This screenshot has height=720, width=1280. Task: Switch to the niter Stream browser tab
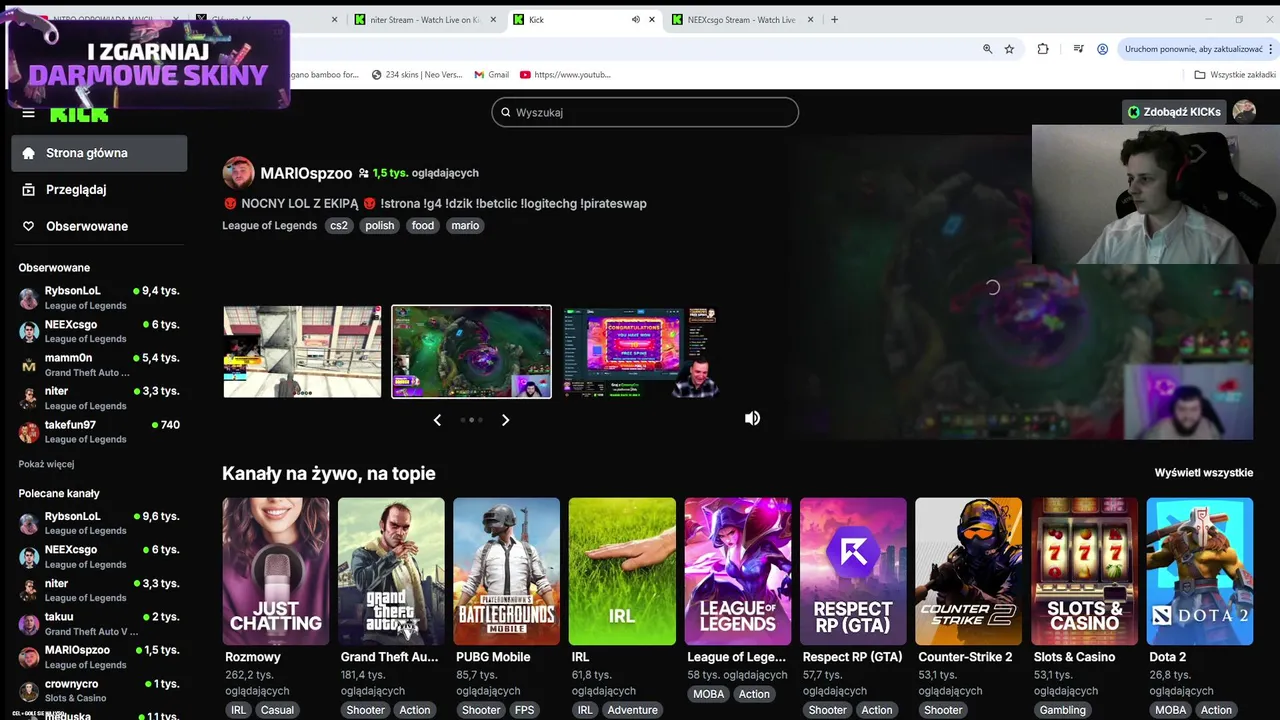tap(425, 19)
